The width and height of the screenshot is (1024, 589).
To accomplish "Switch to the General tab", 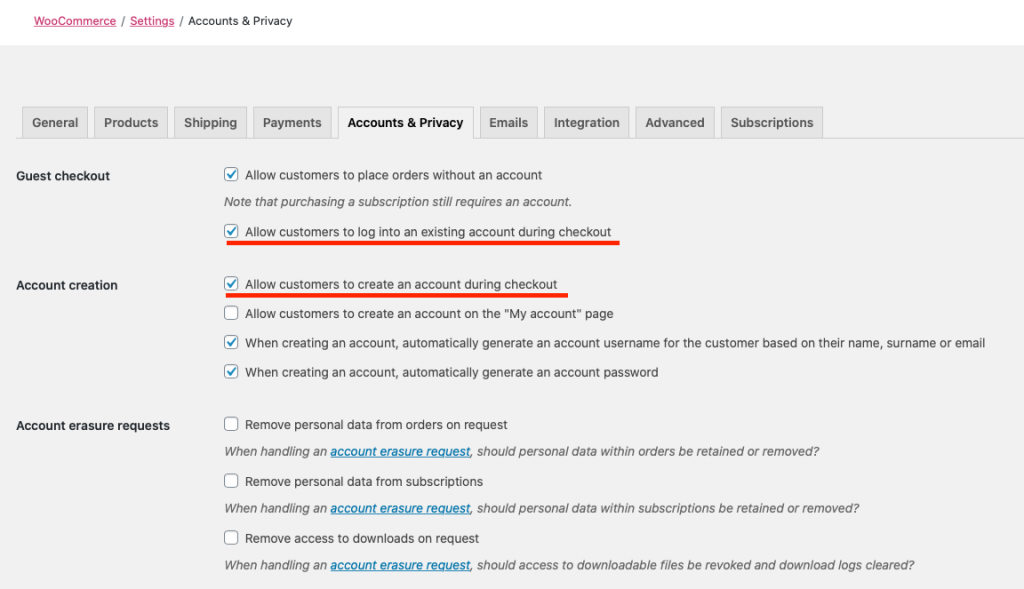I will click(55, 123).
